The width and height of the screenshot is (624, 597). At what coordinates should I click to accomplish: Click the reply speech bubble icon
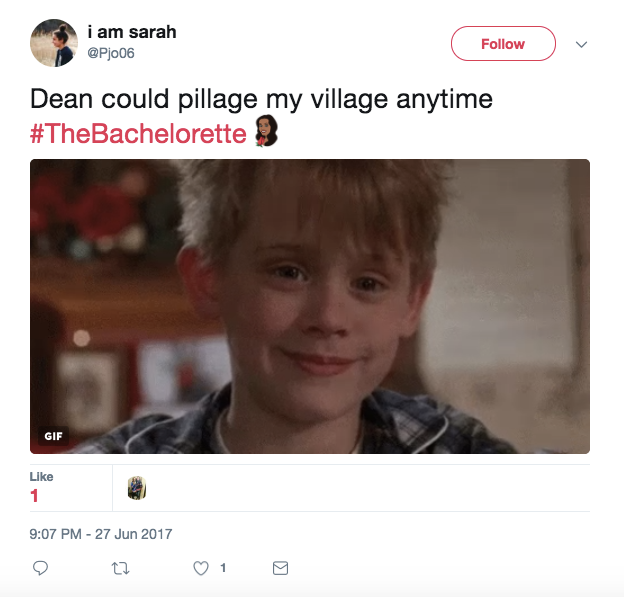40,568
